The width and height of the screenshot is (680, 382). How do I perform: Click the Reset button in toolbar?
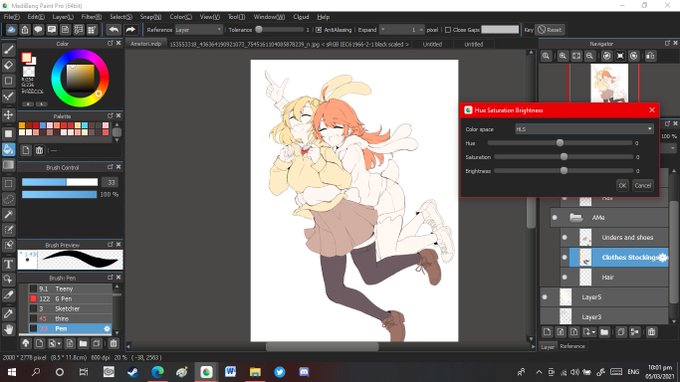(x=549, y=30)
